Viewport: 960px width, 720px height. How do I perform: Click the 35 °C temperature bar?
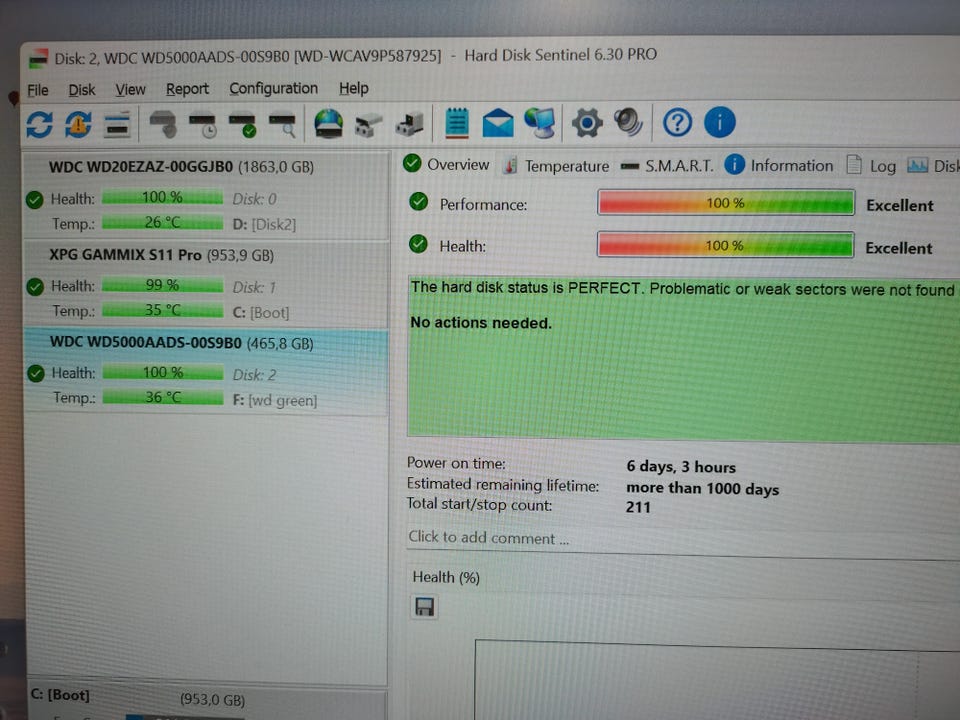pos(162,310)
